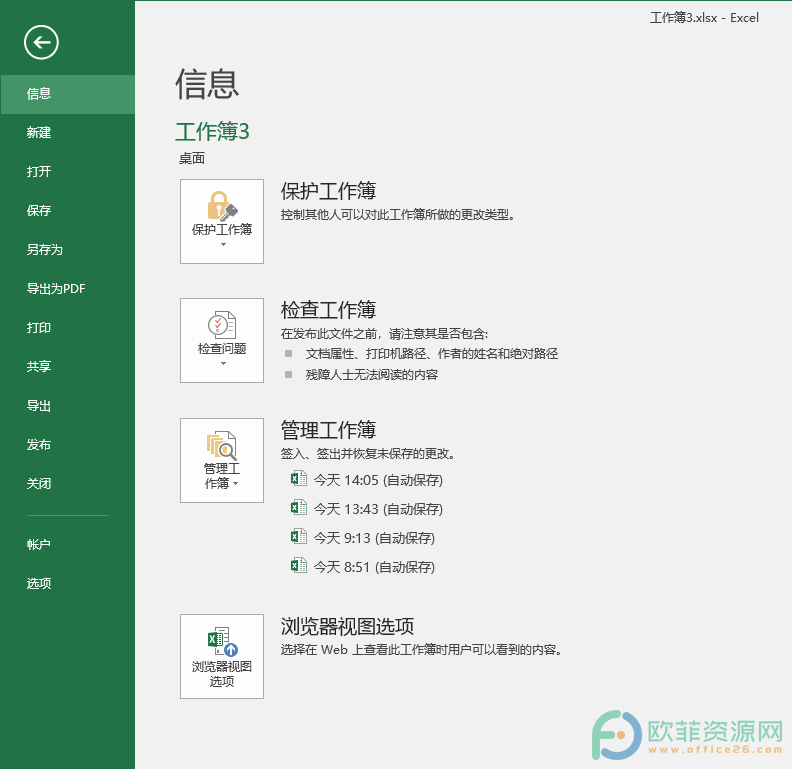Click the 浏览器视图选项 button label
The width and height of the screenshot is (792, 769).
pos(222,674)
